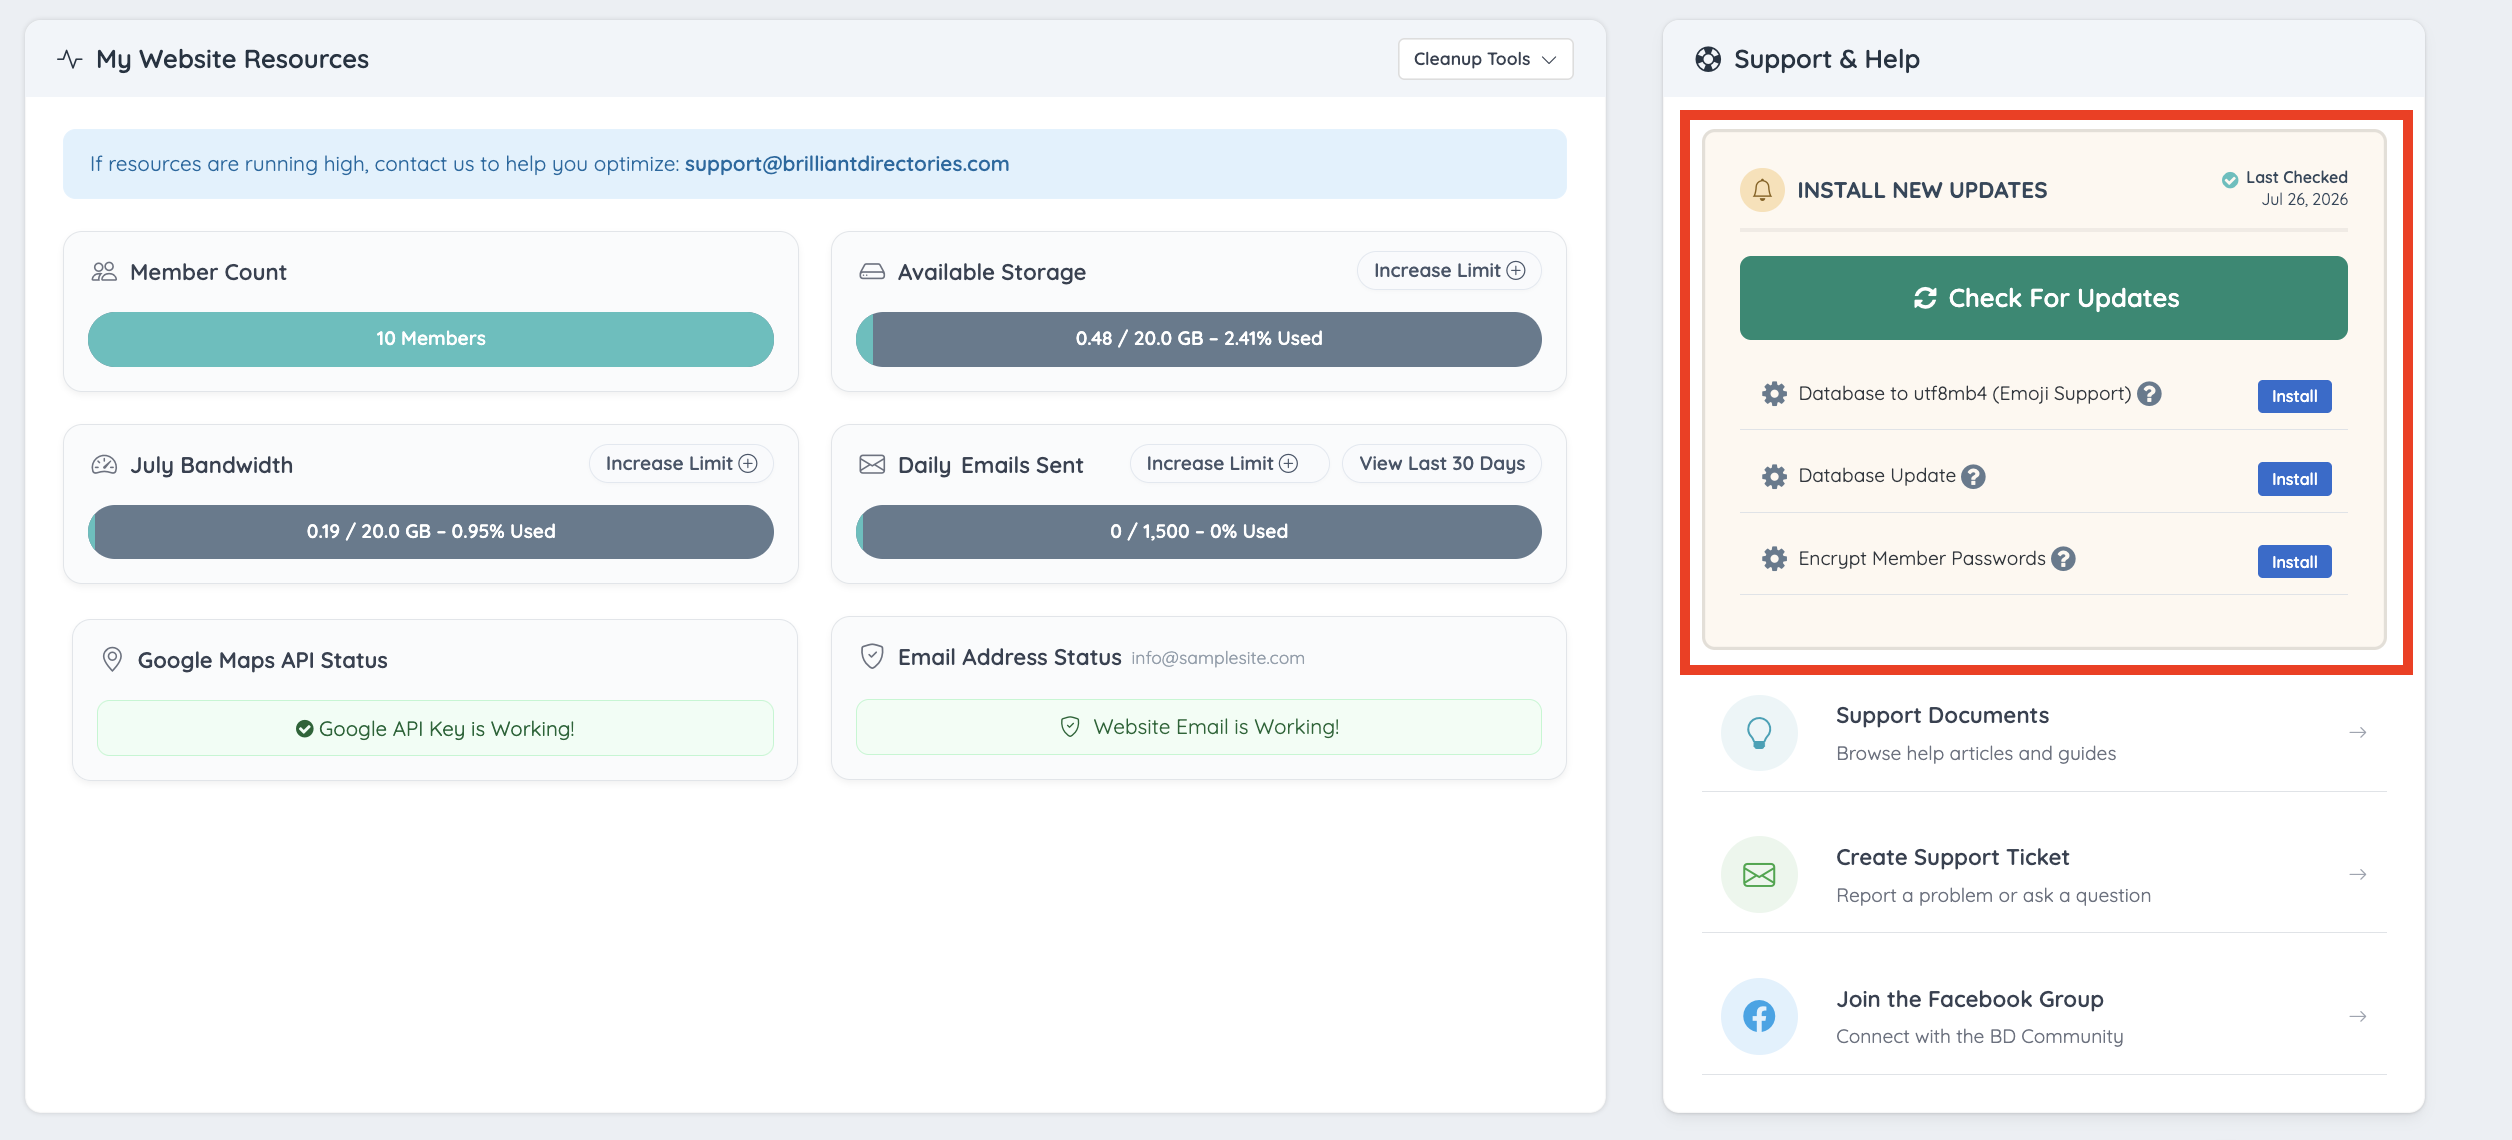Click the info@samplesite.com address text
Image resolution: width=2512 pixels, height=1140 pixels.
point(1218,658)
